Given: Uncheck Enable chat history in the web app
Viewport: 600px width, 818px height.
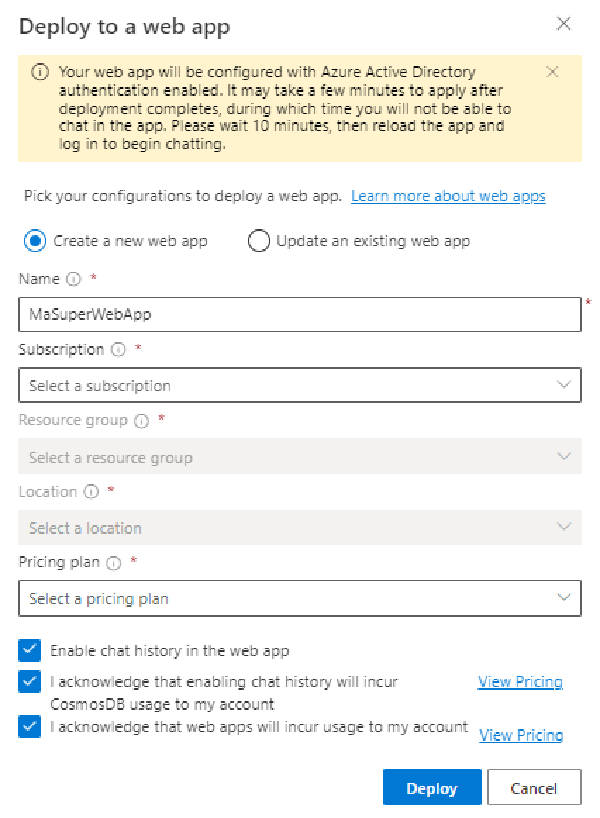Looking at the screenshot, I should point(29,651).
